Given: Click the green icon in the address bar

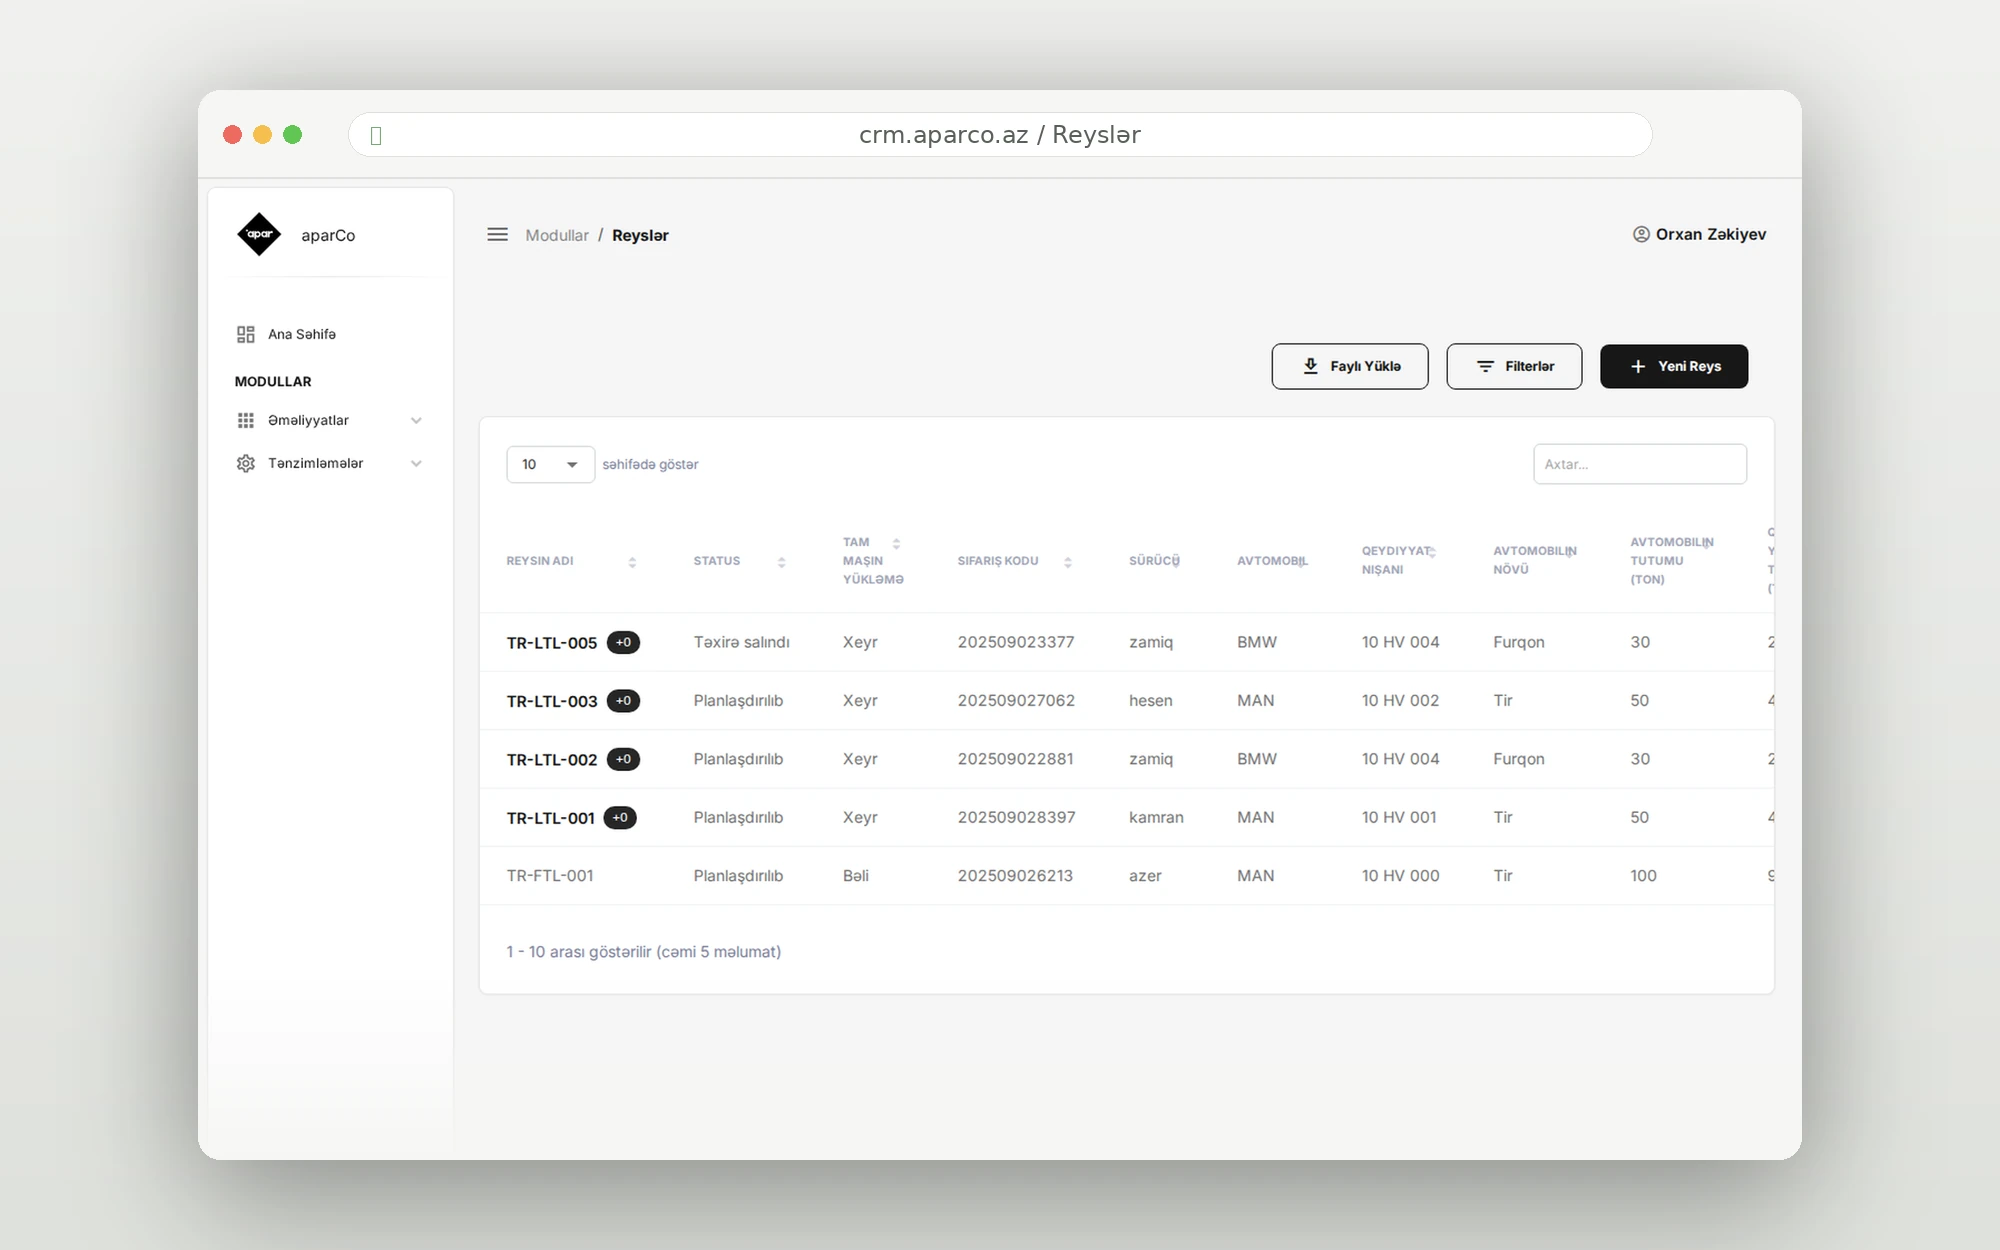Looking at the screenshot, I should (376, 135).
